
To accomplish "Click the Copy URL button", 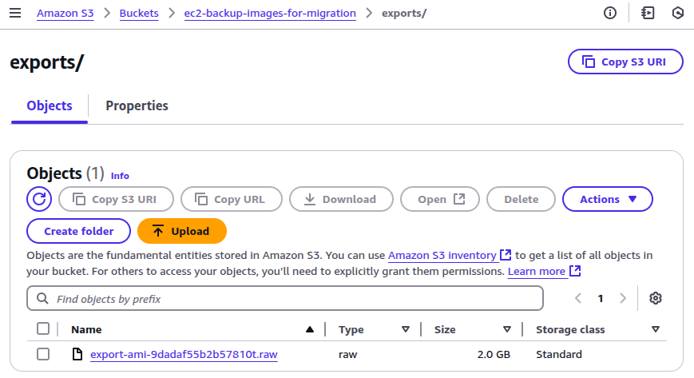I will (231, 199).
